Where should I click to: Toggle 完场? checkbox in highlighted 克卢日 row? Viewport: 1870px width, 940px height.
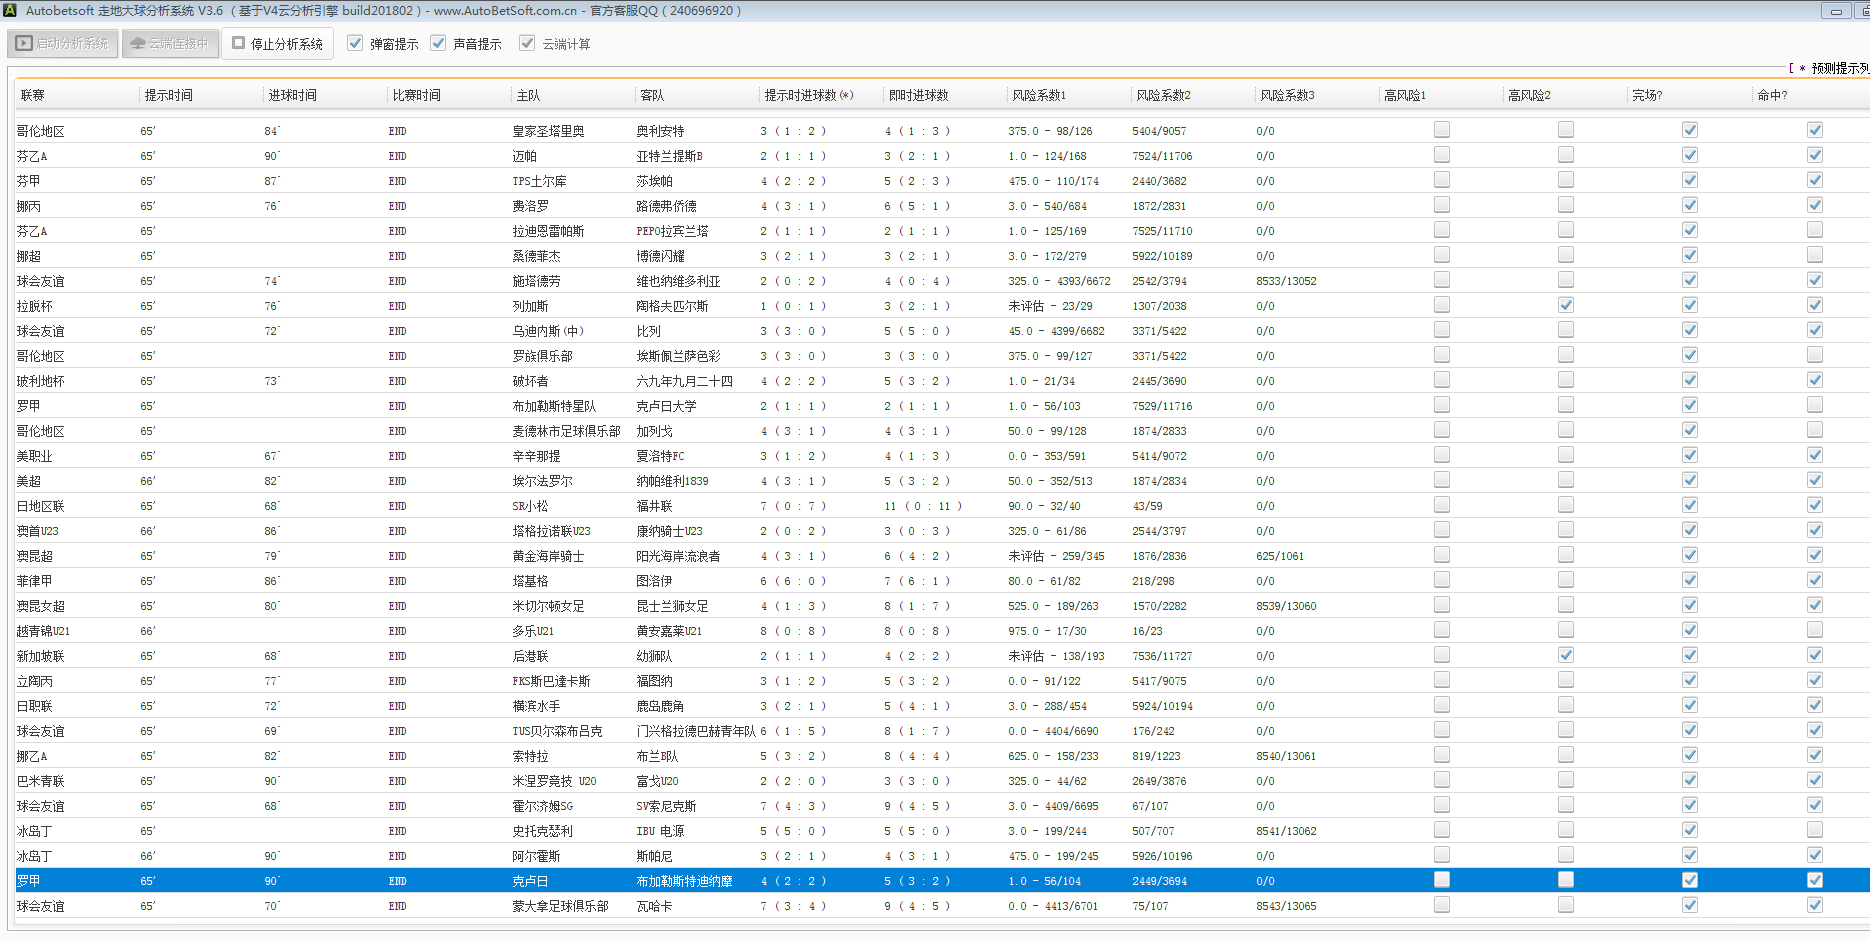pyautogui.click(x=1690, y=880)
